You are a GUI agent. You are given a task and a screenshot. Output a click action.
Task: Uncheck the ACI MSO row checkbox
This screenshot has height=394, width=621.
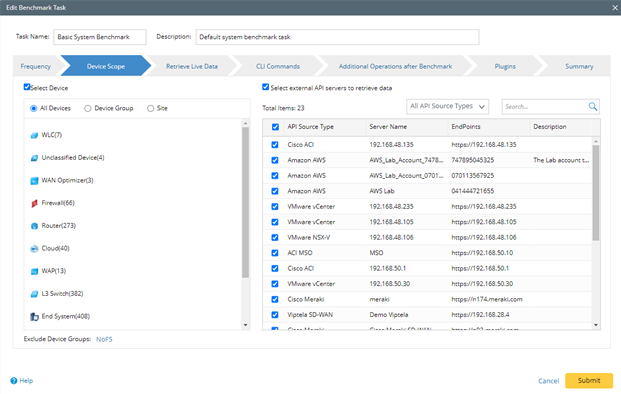tap(275, 253)
